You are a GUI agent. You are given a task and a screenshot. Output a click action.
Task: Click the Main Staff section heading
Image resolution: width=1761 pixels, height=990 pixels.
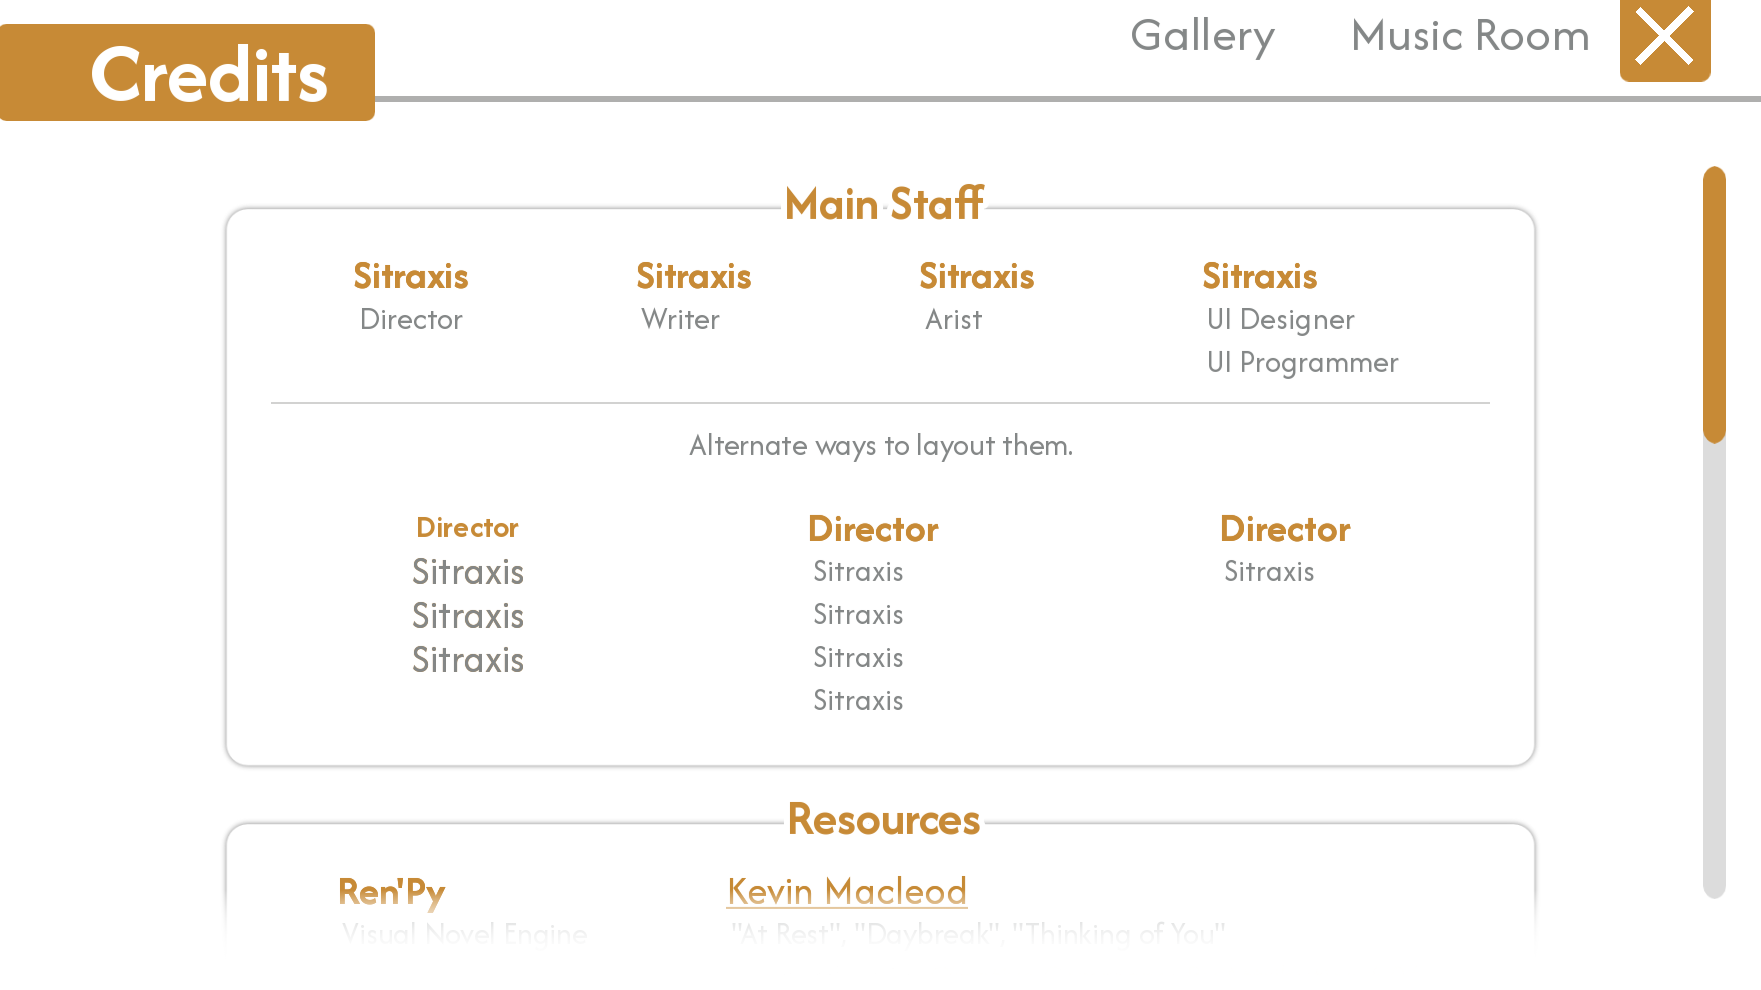[883, 204]
